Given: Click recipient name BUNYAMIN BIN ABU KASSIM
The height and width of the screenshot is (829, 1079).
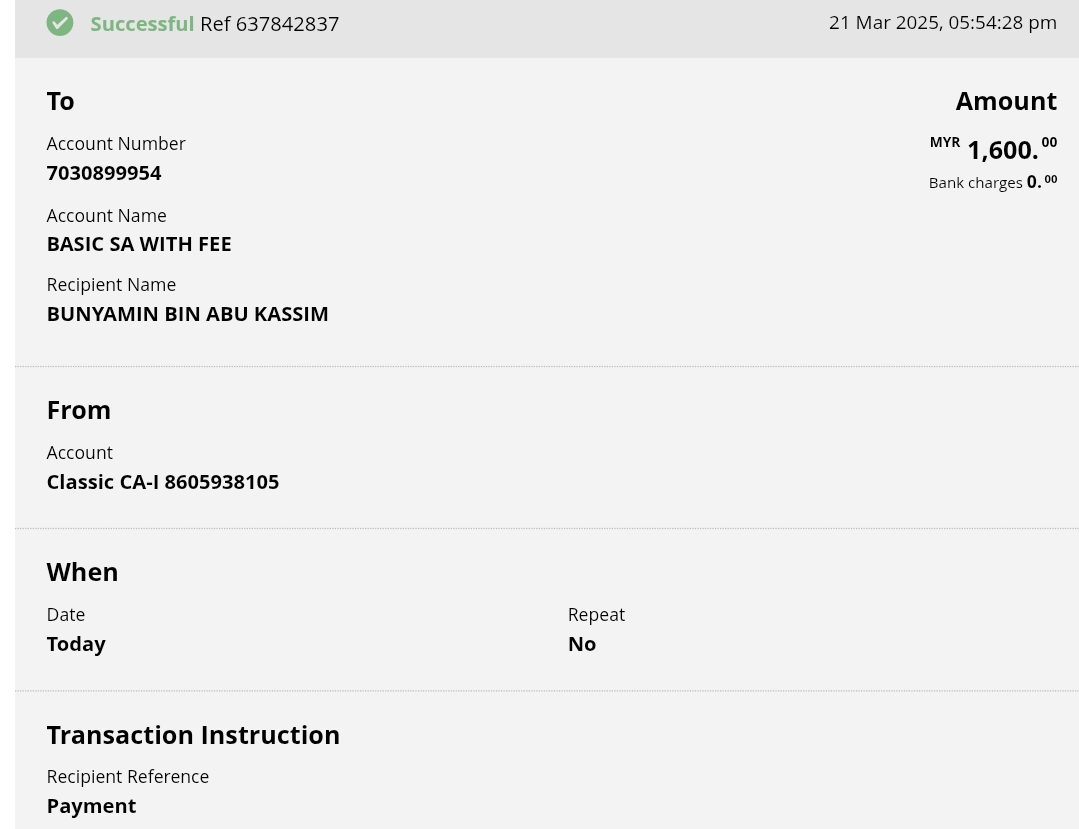Looking at the screenshot, I should tap(187, 314).
